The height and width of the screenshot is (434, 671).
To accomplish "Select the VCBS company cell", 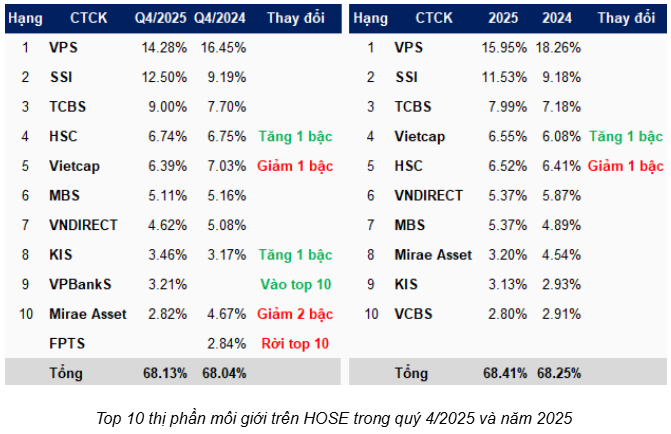I will [414, 314].
